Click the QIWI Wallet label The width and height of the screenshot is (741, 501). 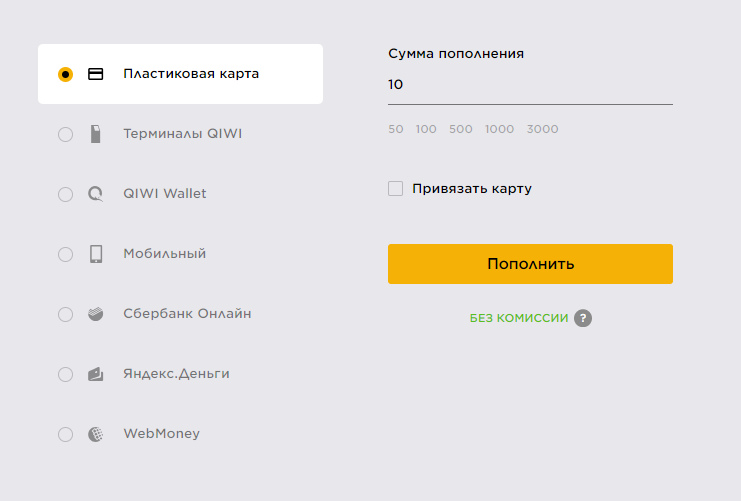pyautogui.click(x=164, y=194)
